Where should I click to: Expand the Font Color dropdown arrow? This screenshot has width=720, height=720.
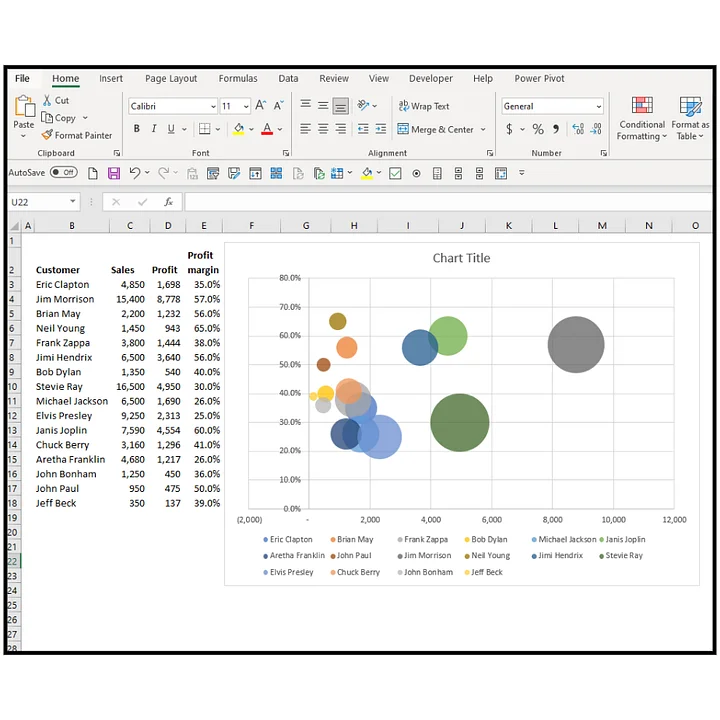(x=280, y=129)
